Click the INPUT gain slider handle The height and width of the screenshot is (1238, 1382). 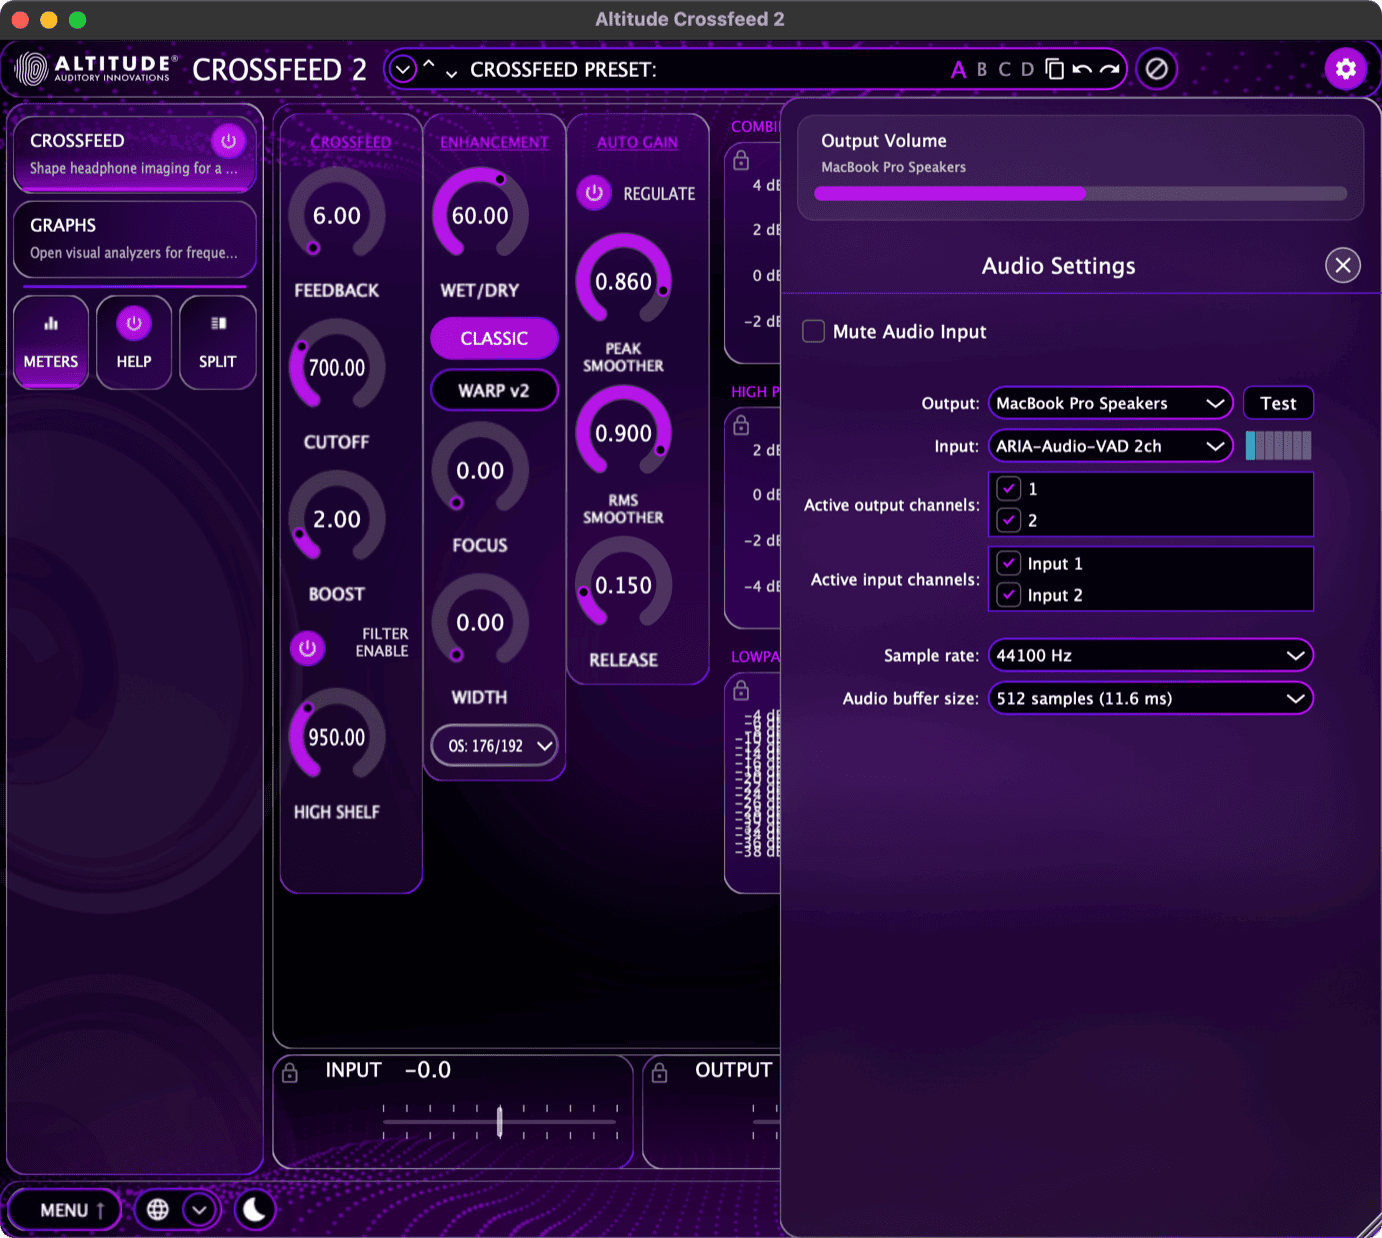(499, 1121)
